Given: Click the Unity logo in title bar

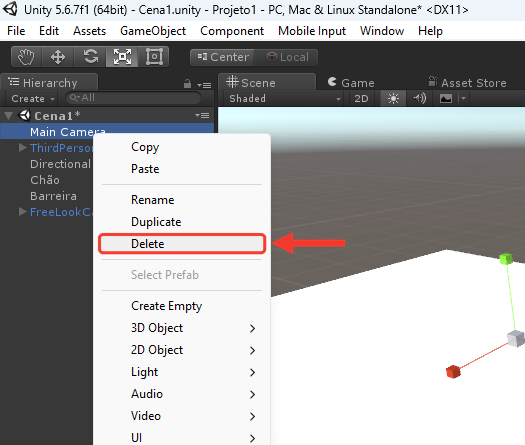Looking at the screenshot, I should (x=10, y=9).
